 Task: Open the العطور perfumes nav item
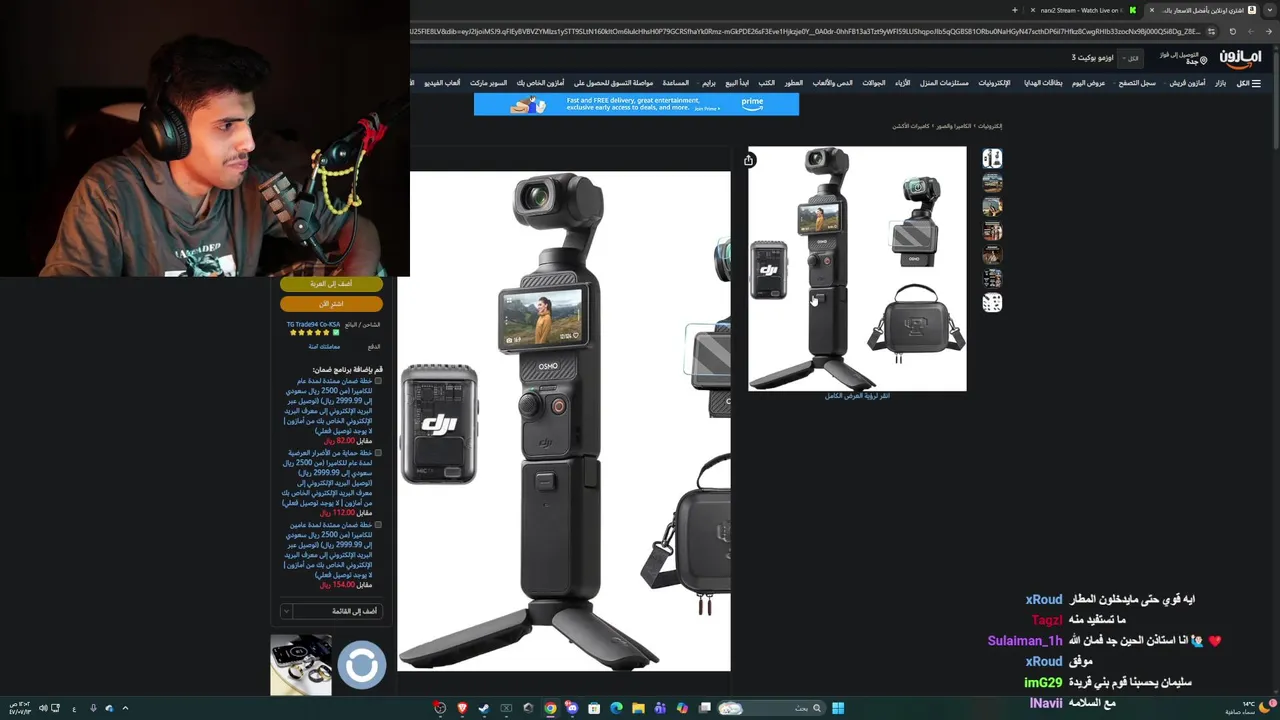[793, 83]
